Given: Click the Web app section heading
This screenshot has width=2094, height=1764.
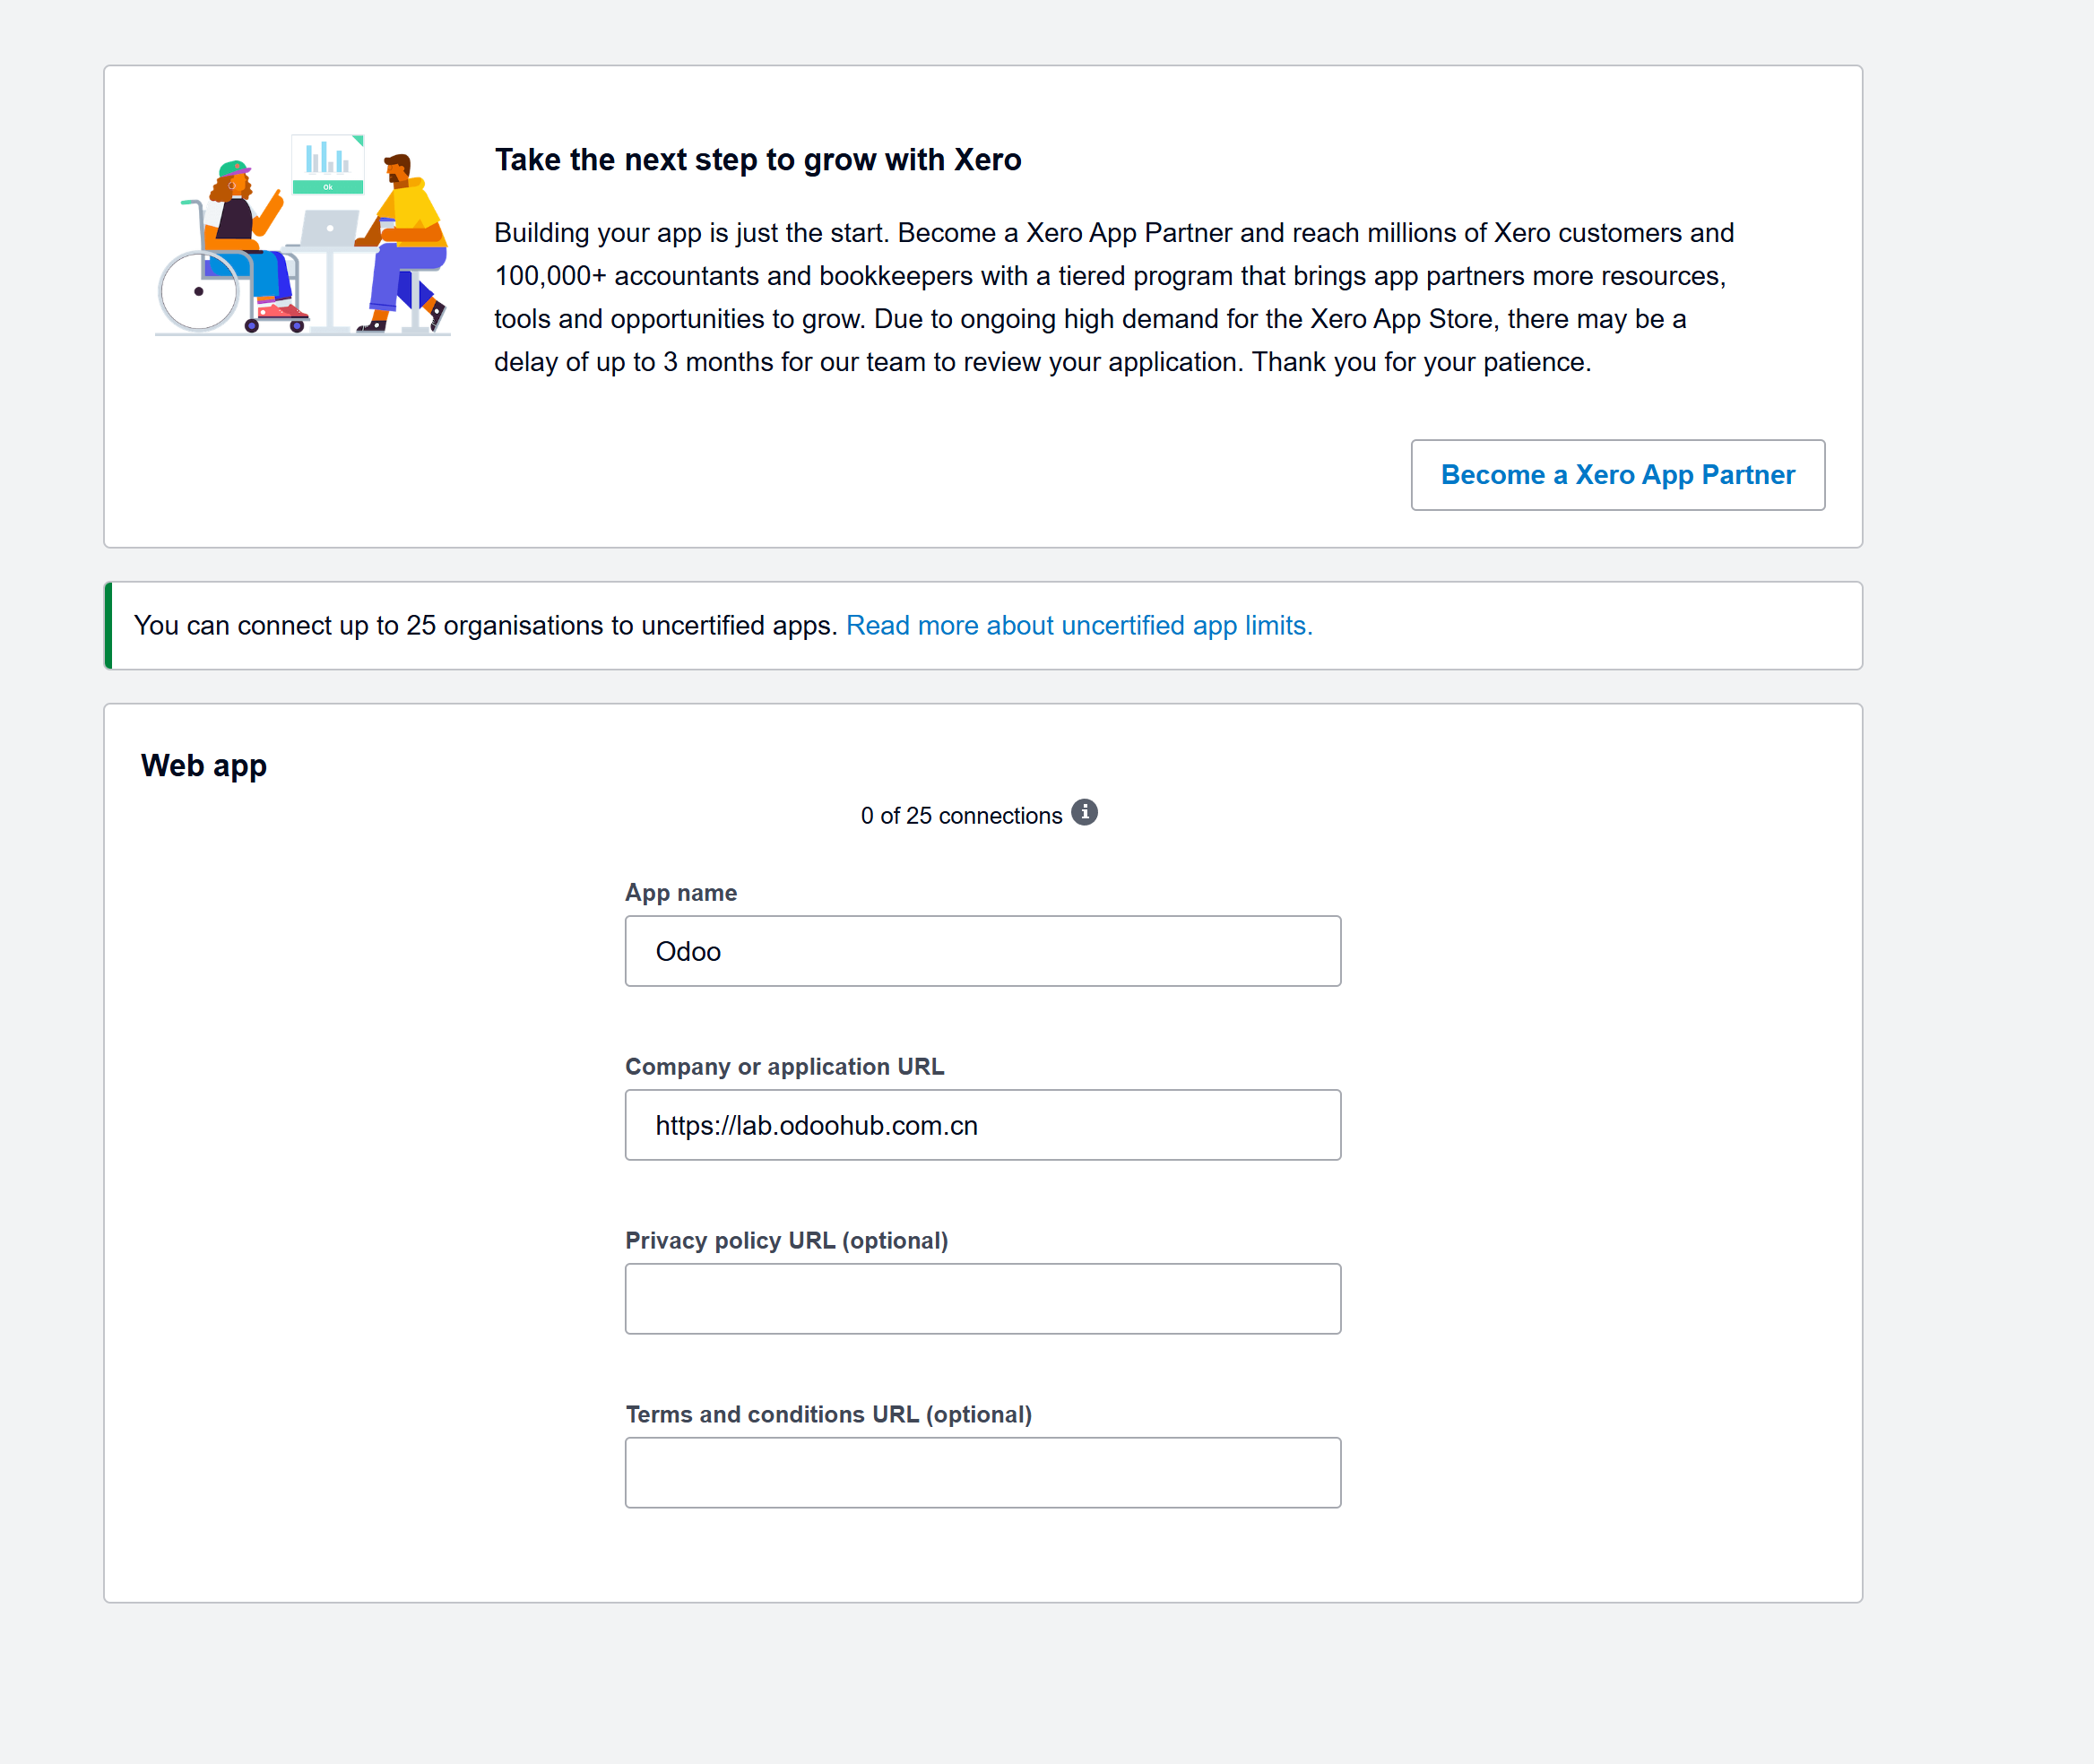Looking at the screenshot, I should (204, 766).
